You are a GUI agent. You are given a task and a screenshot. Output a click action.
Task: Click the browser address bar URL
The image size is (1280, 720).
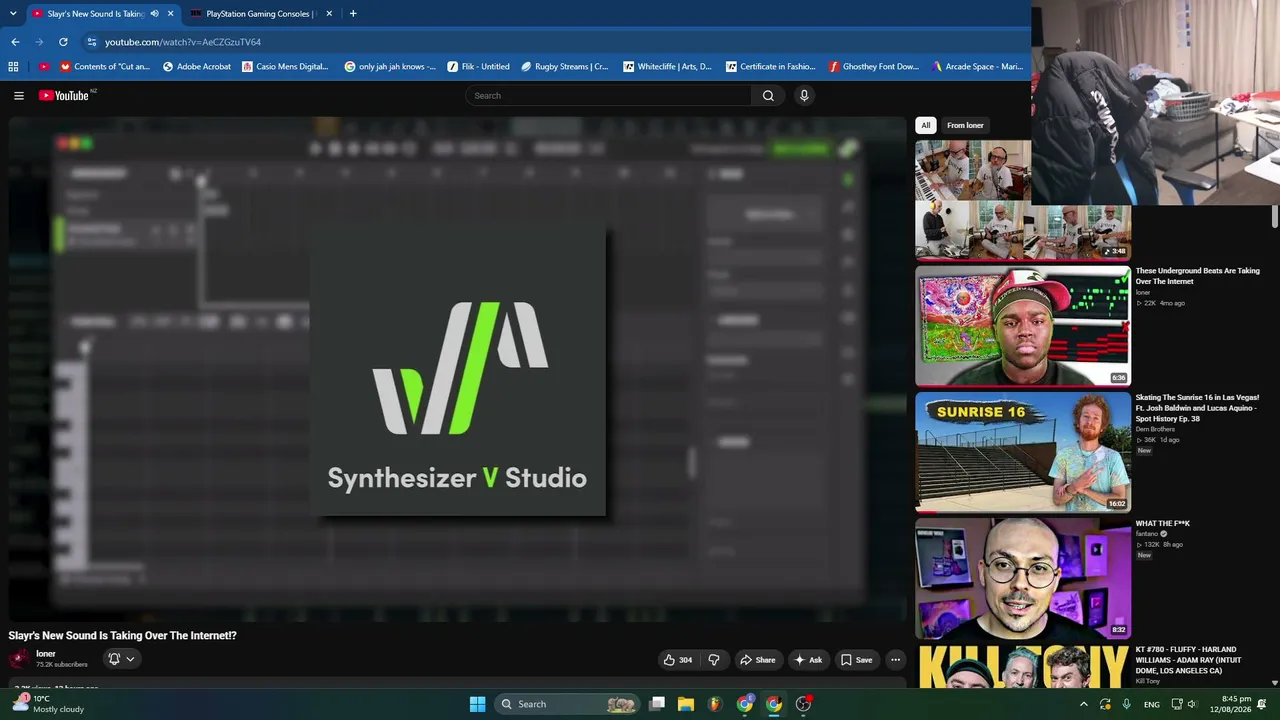(183, 42)
